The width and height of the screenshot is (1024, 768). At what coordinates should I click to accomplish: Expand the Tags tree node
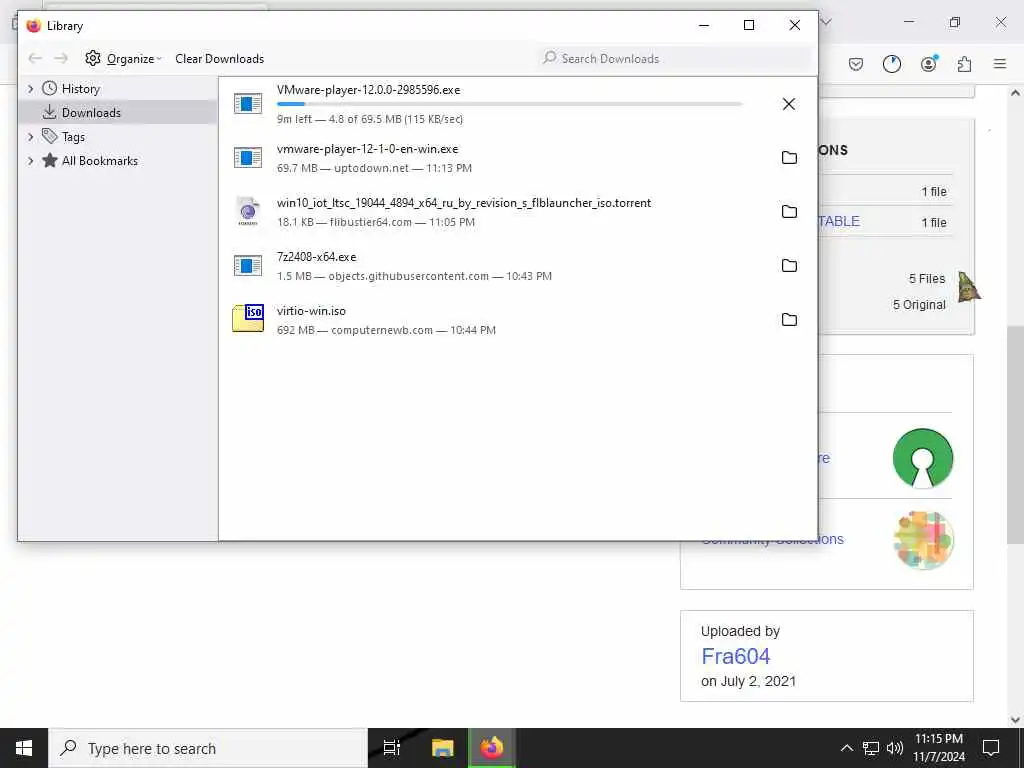pos(30,136)
